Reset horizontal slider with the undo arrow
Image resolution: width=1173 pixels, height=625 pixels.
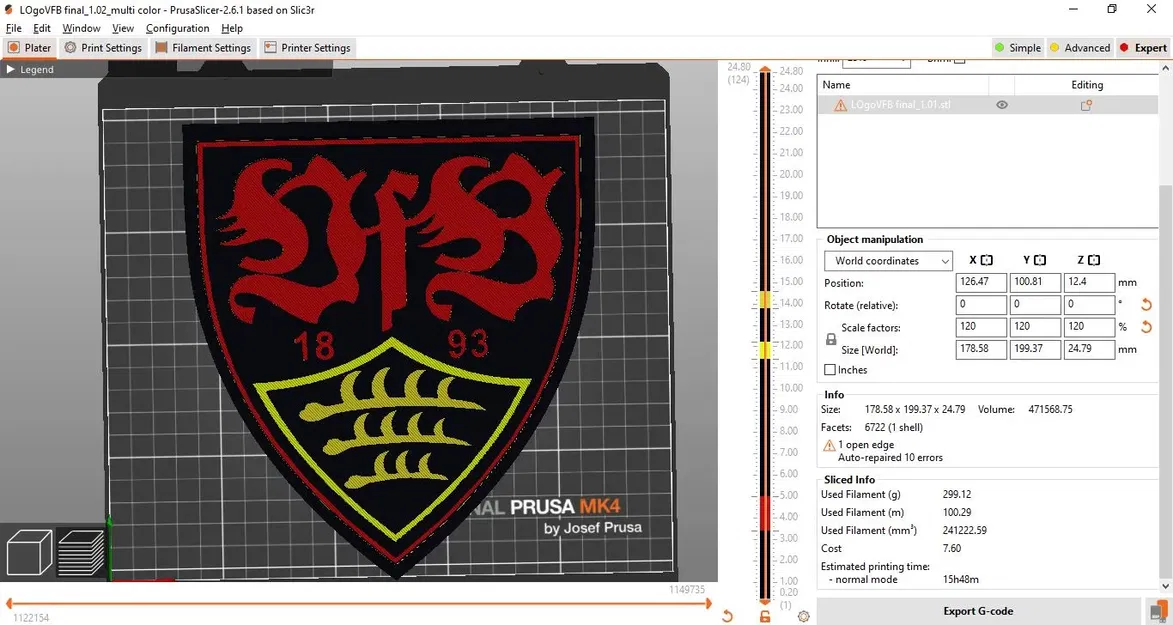pos(727,616)
